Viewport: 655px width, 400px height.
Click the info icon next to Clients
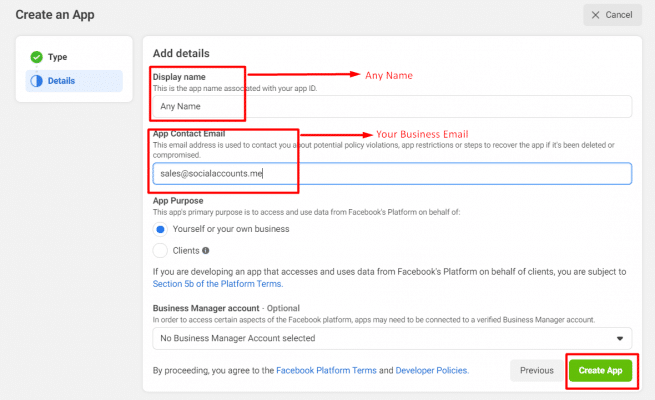[205, 250]
